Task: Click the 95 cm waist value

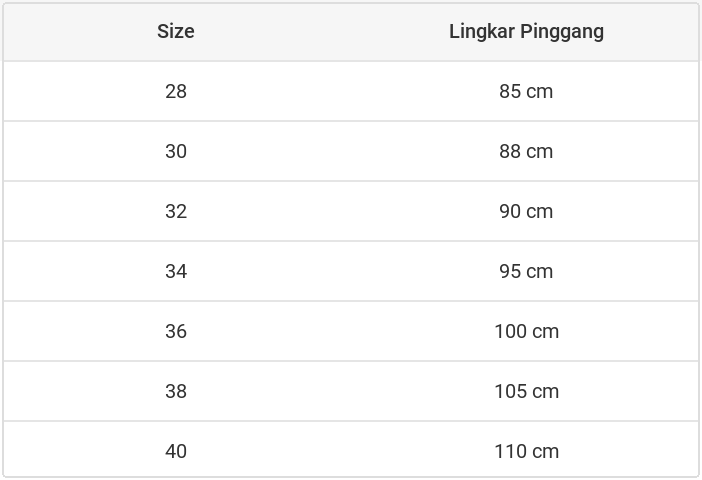Action: tap(526, 271)
